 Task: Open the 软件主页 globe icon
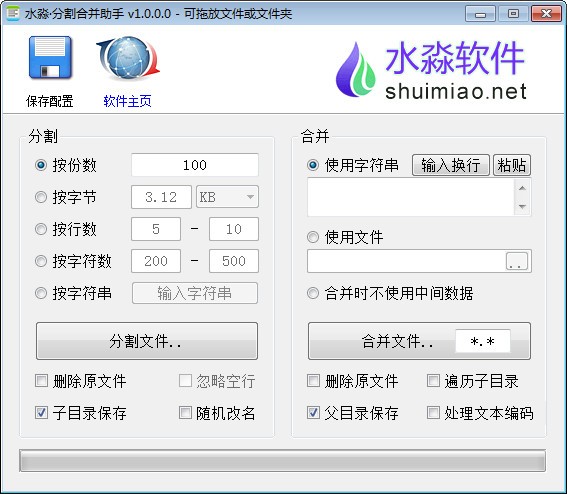click(x=128, y=59)
